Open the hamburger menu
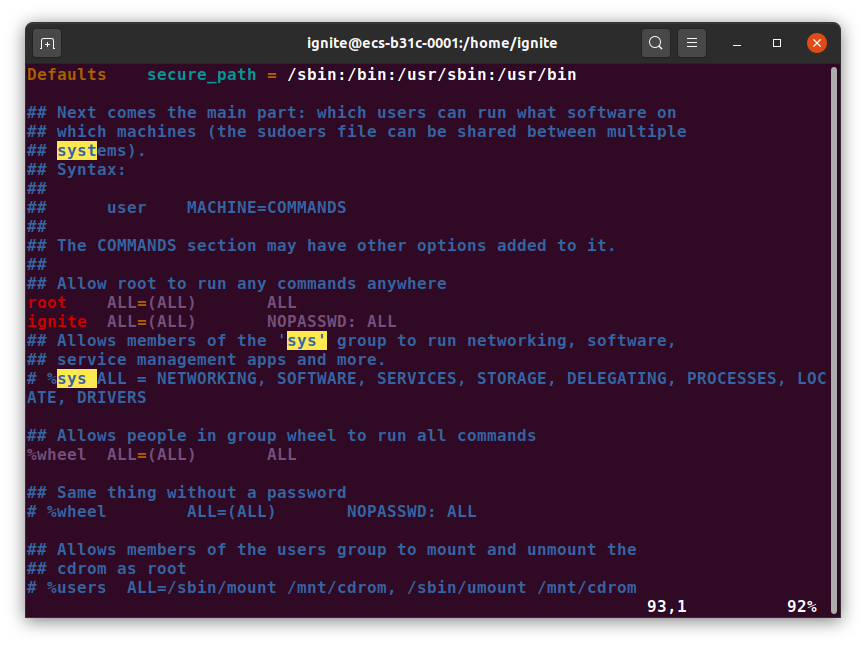The height and width of the screenshot is (646, 866). pos(691,43)
